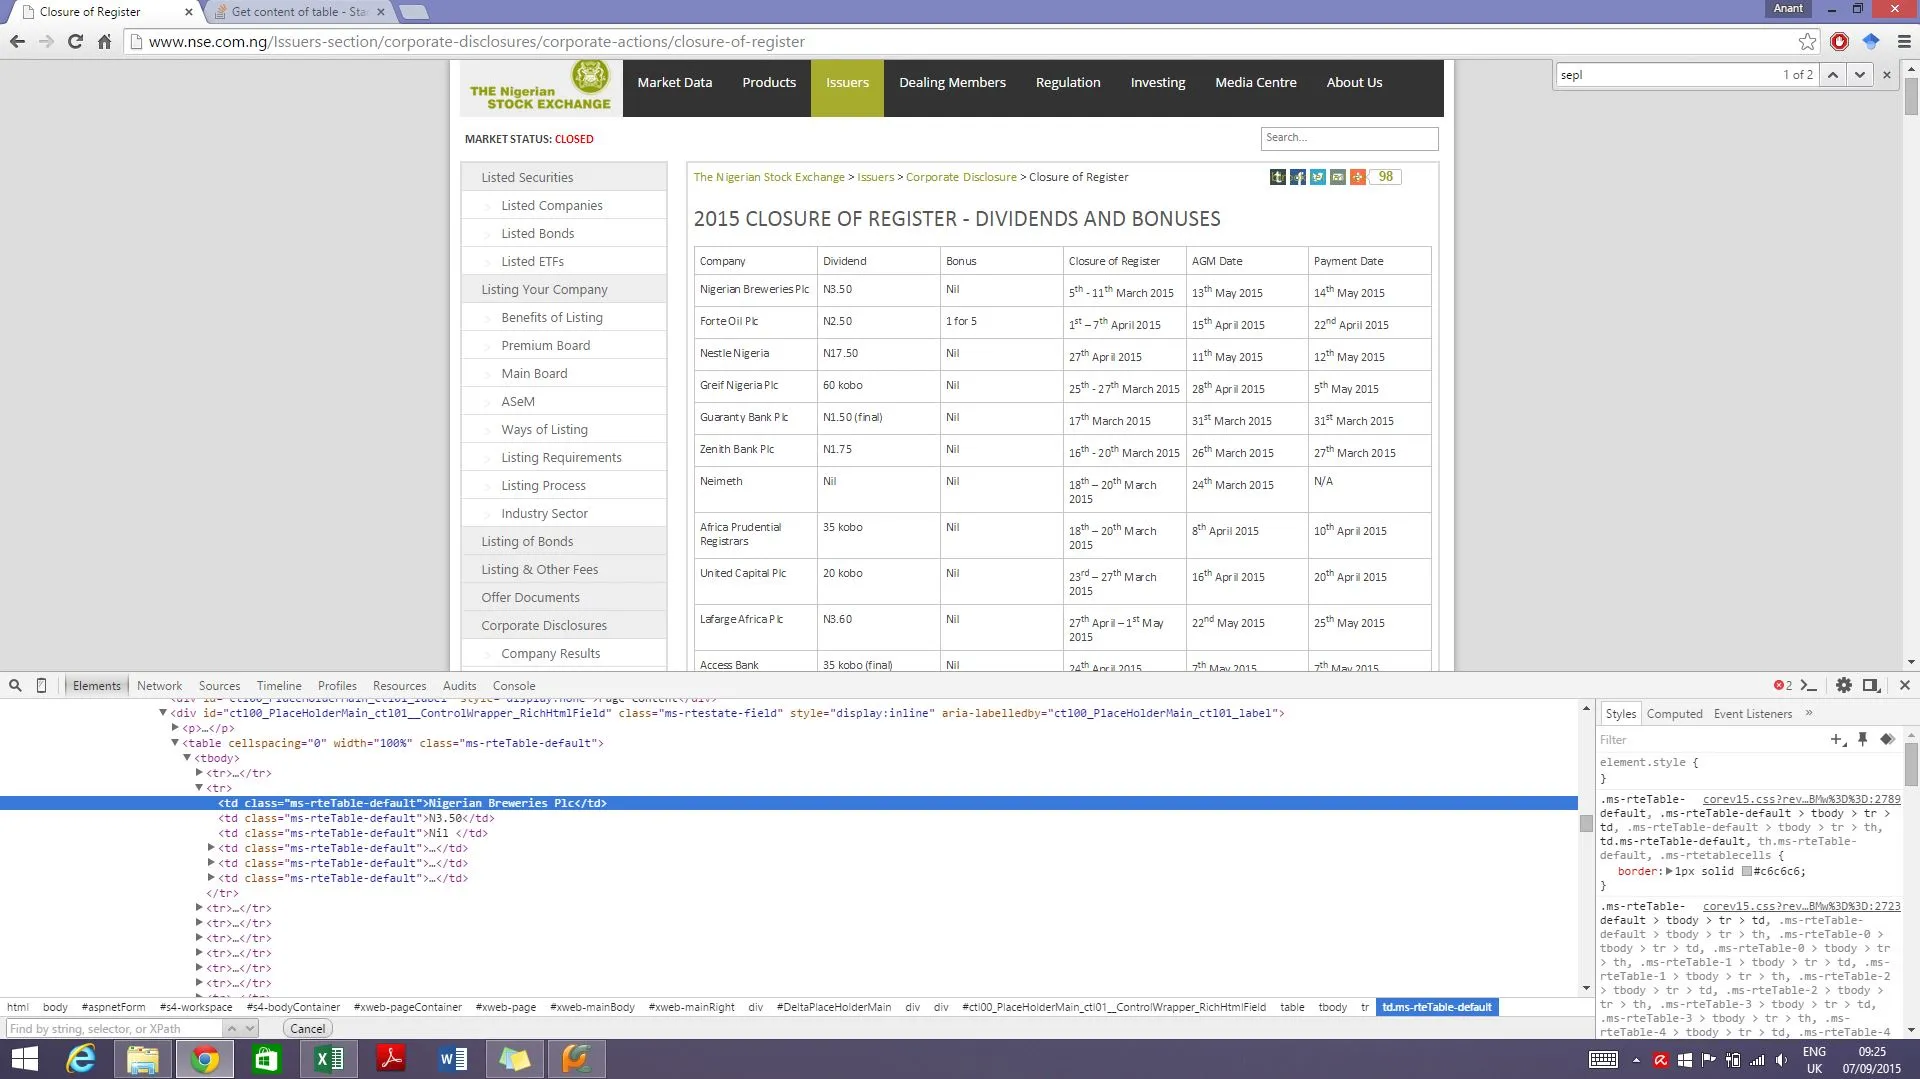The height and width of the screenshot is (1079, 1920).
Task: Click the Nigerian Breweries Plc table cell
Action: point(755,290)
